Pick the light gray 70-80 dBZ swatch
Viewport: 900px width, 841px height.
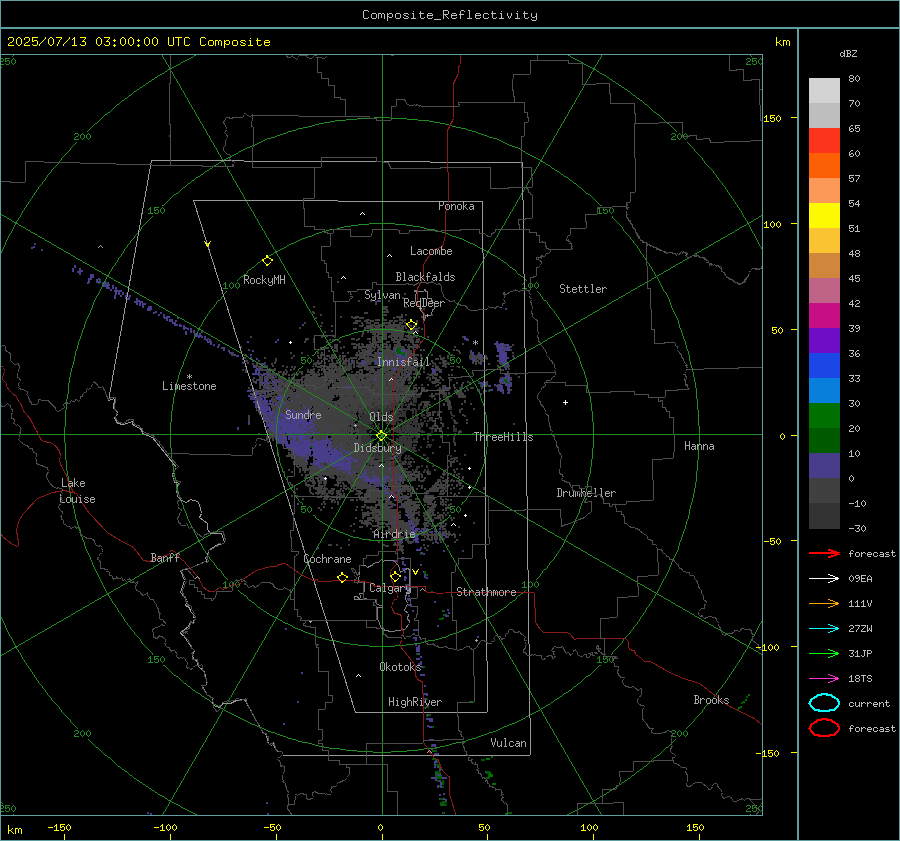coord(824,91)
